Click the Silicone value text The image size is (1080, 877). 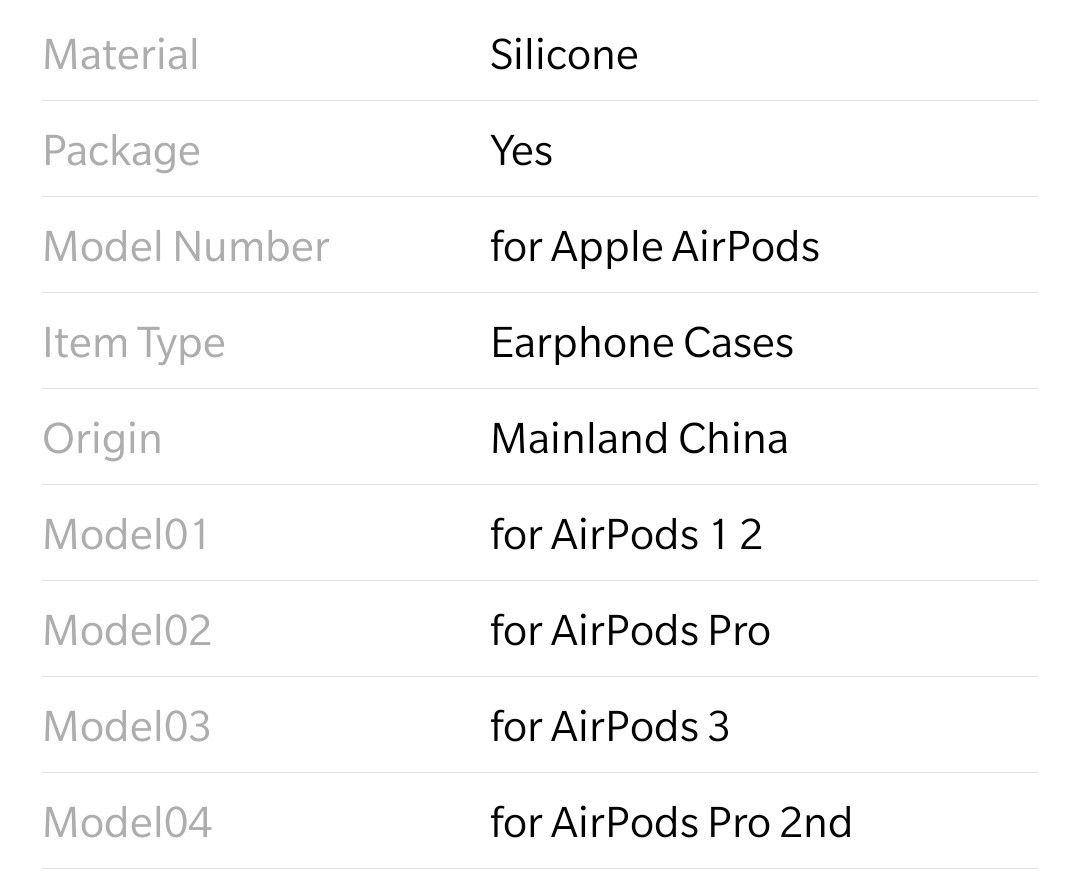[564, 54]
